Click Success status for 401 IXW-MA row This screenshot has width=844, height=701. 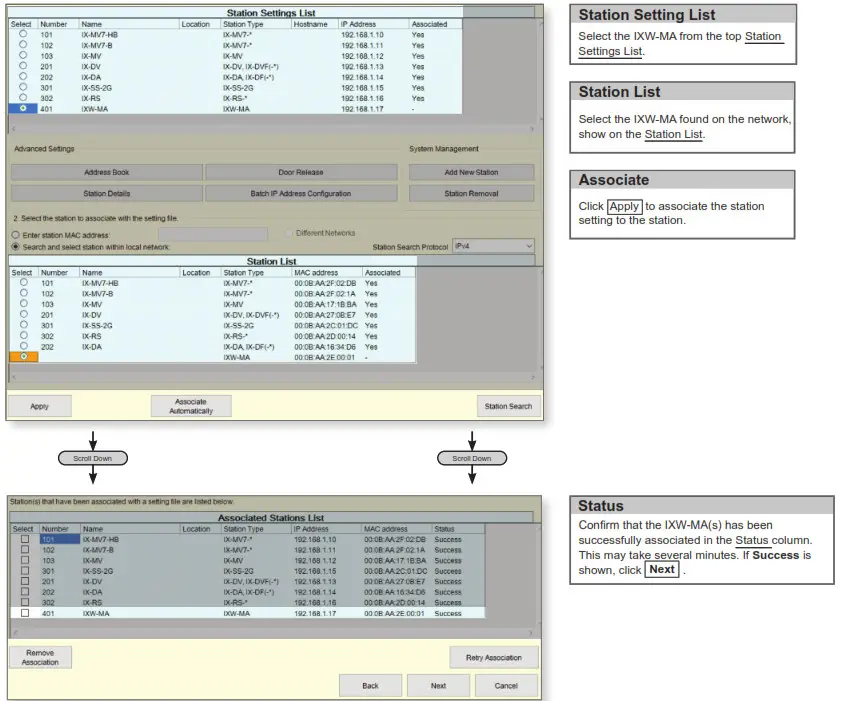[x=448, y=613]
